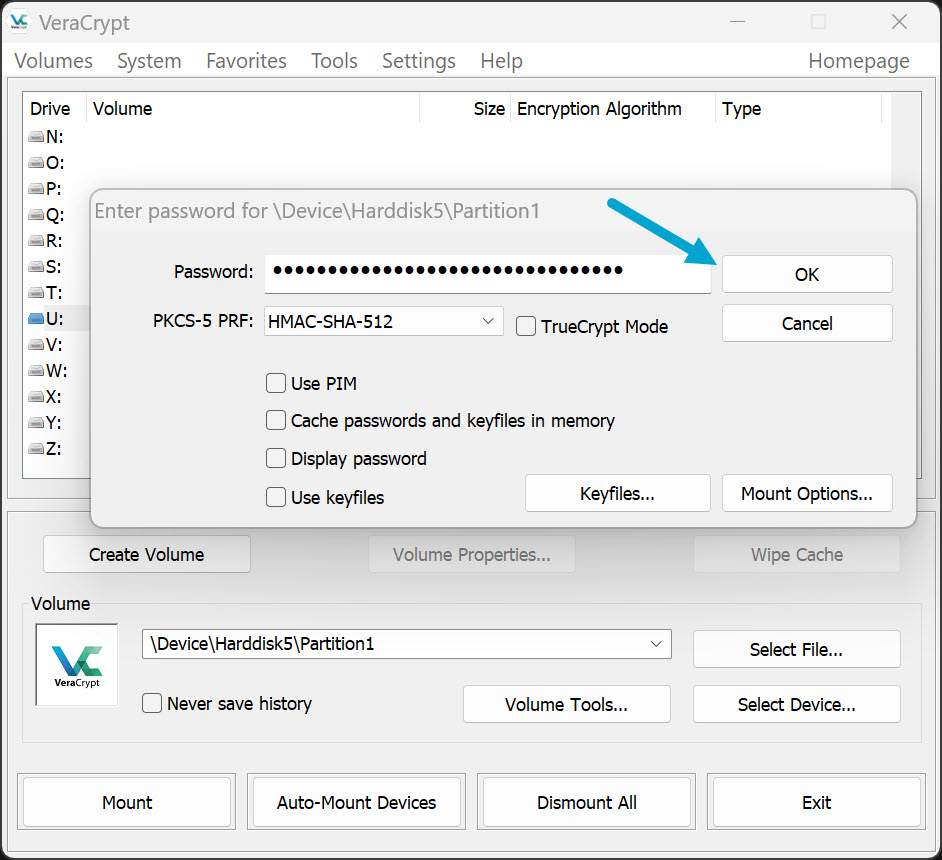Expand the volume path dropdown
Image resolution: width=942 pixels, height=860 pixels.
pyautogui.click(x=656, y=644)
